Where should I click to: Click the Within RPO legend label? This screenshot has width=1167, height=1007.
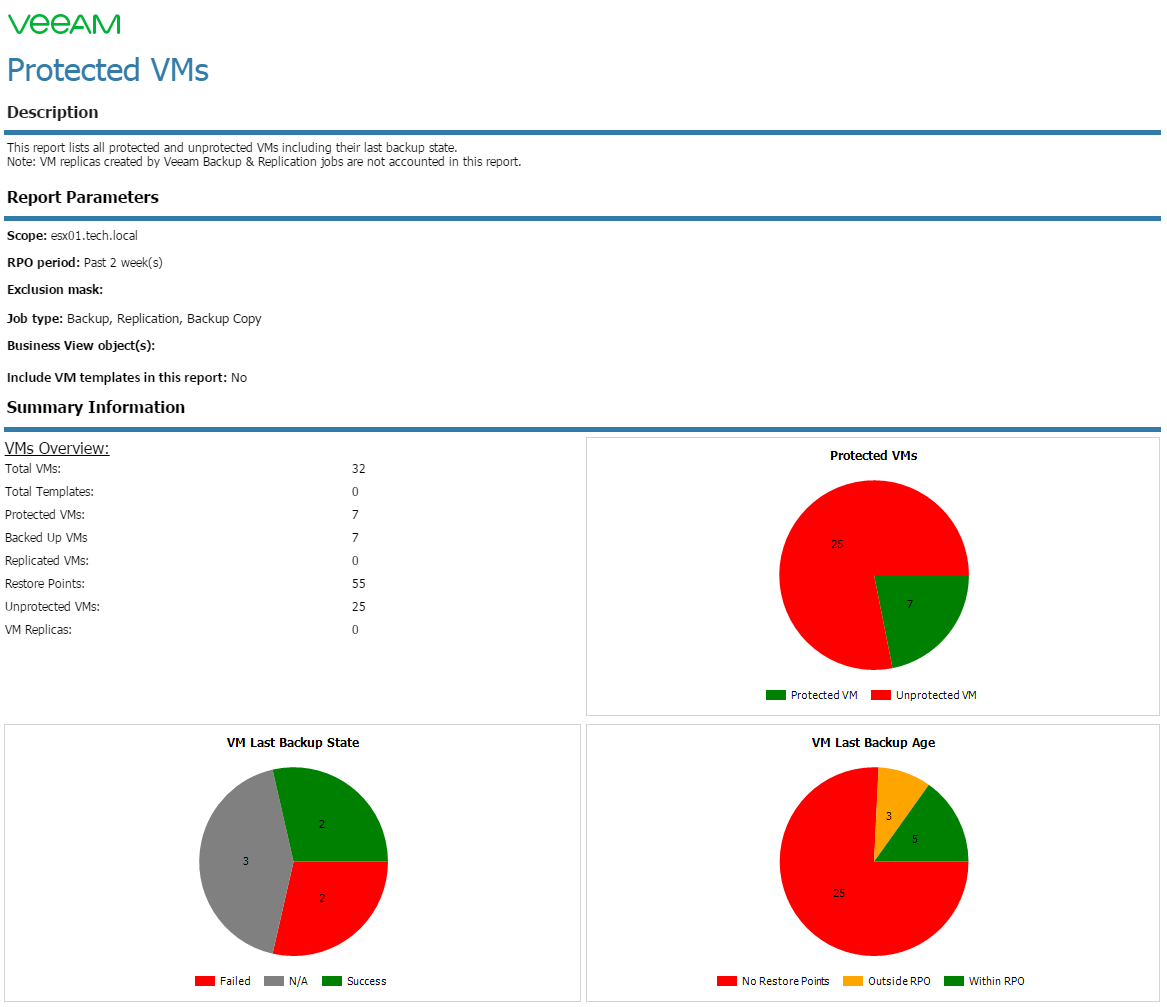tap(997, 981)
